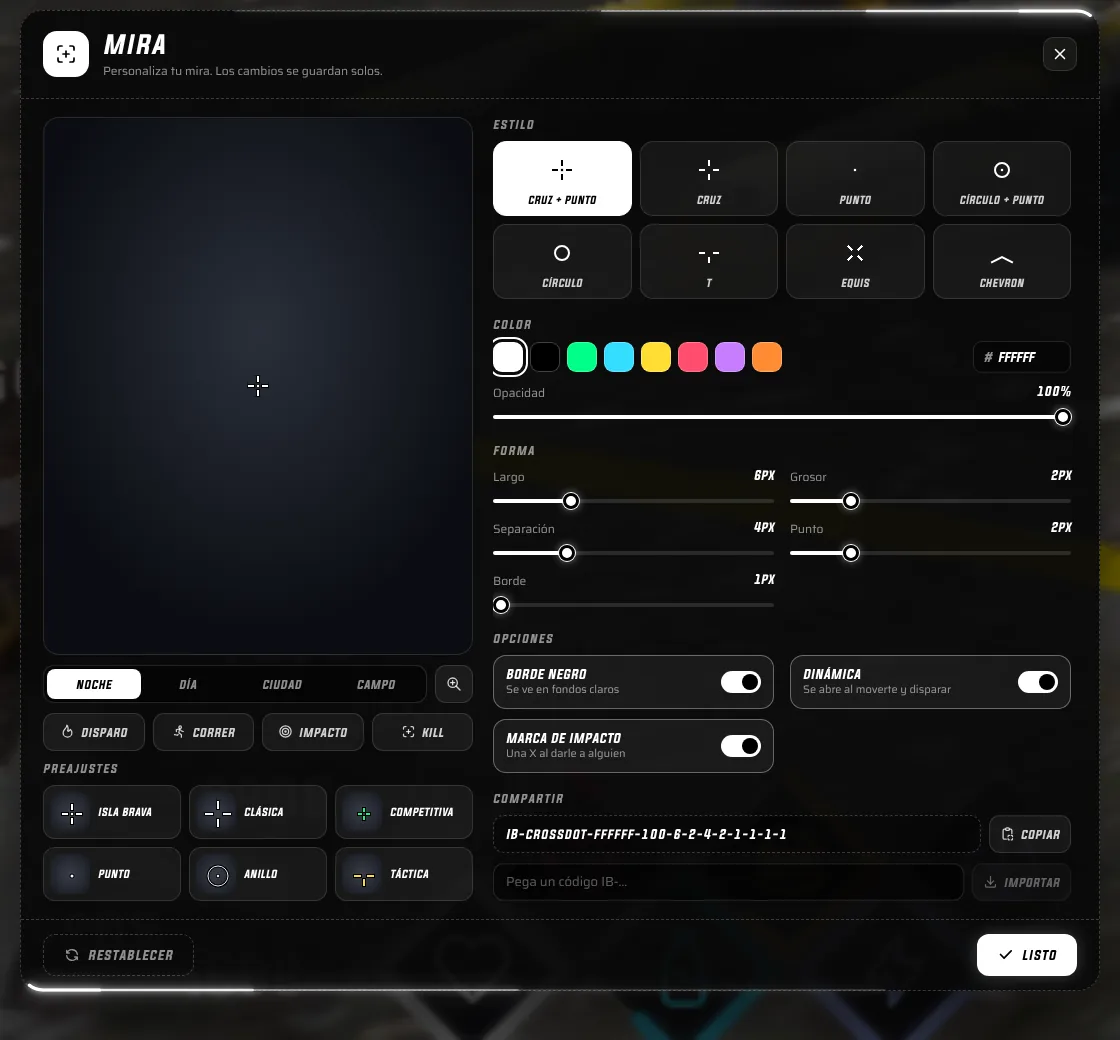Disable the Dinámica crosshair switch
The image size is (1120, 1040).
(1038, 682)
